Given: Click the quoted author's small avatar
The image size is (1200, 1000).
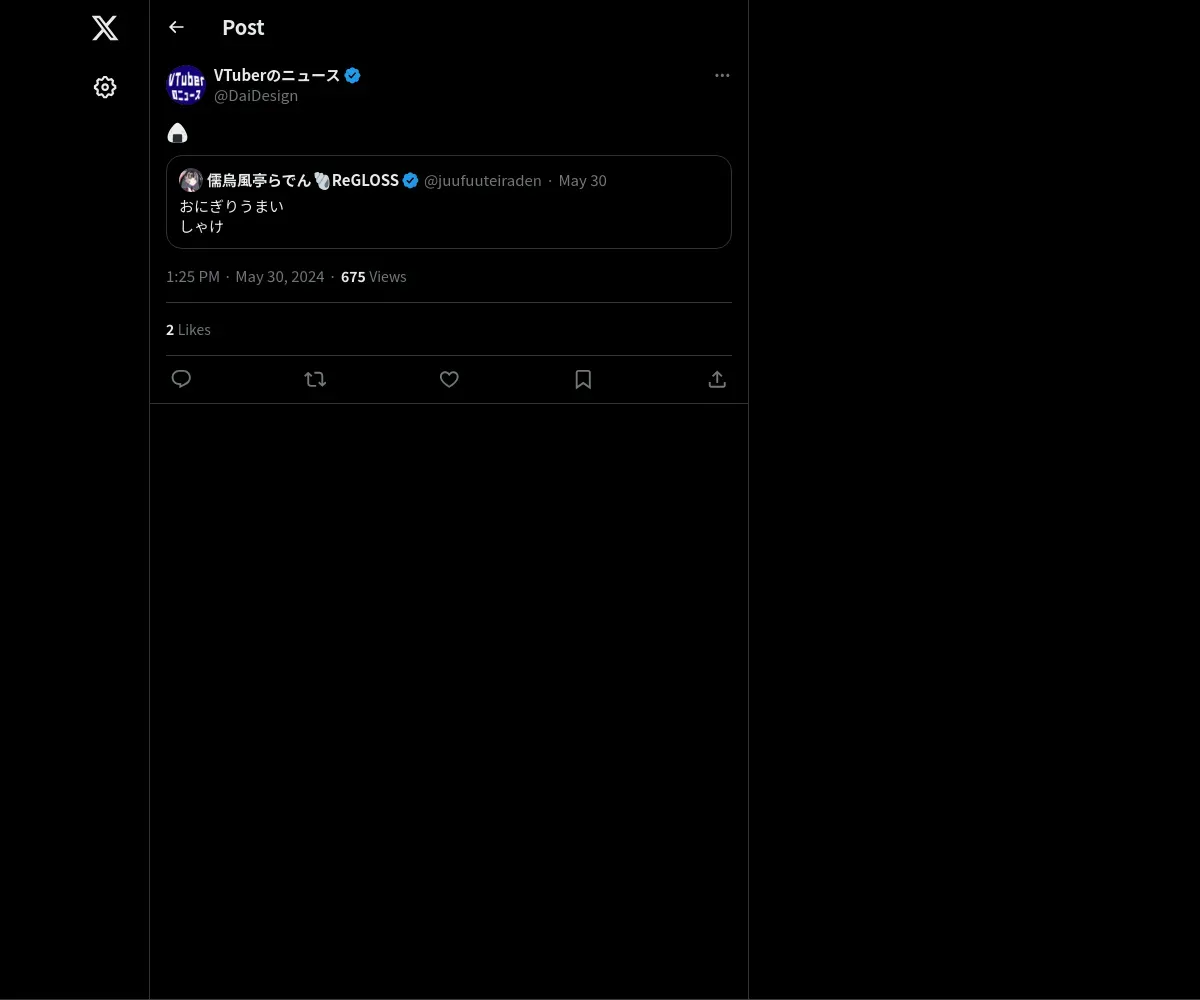Looking at the screenshot, I should pos(191,180).
